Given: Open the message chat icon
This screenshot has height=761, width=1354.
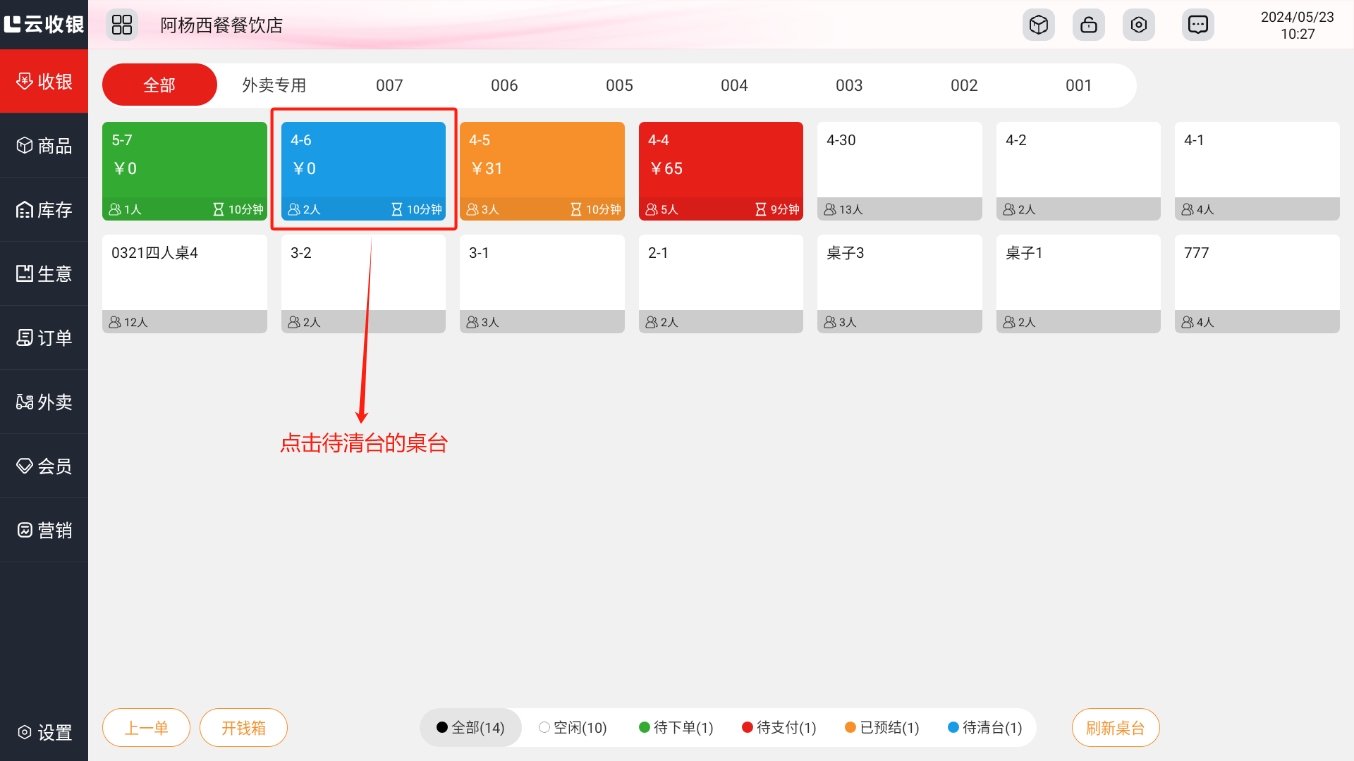Looking at the screenshot, I should [x=1197, y=25].
